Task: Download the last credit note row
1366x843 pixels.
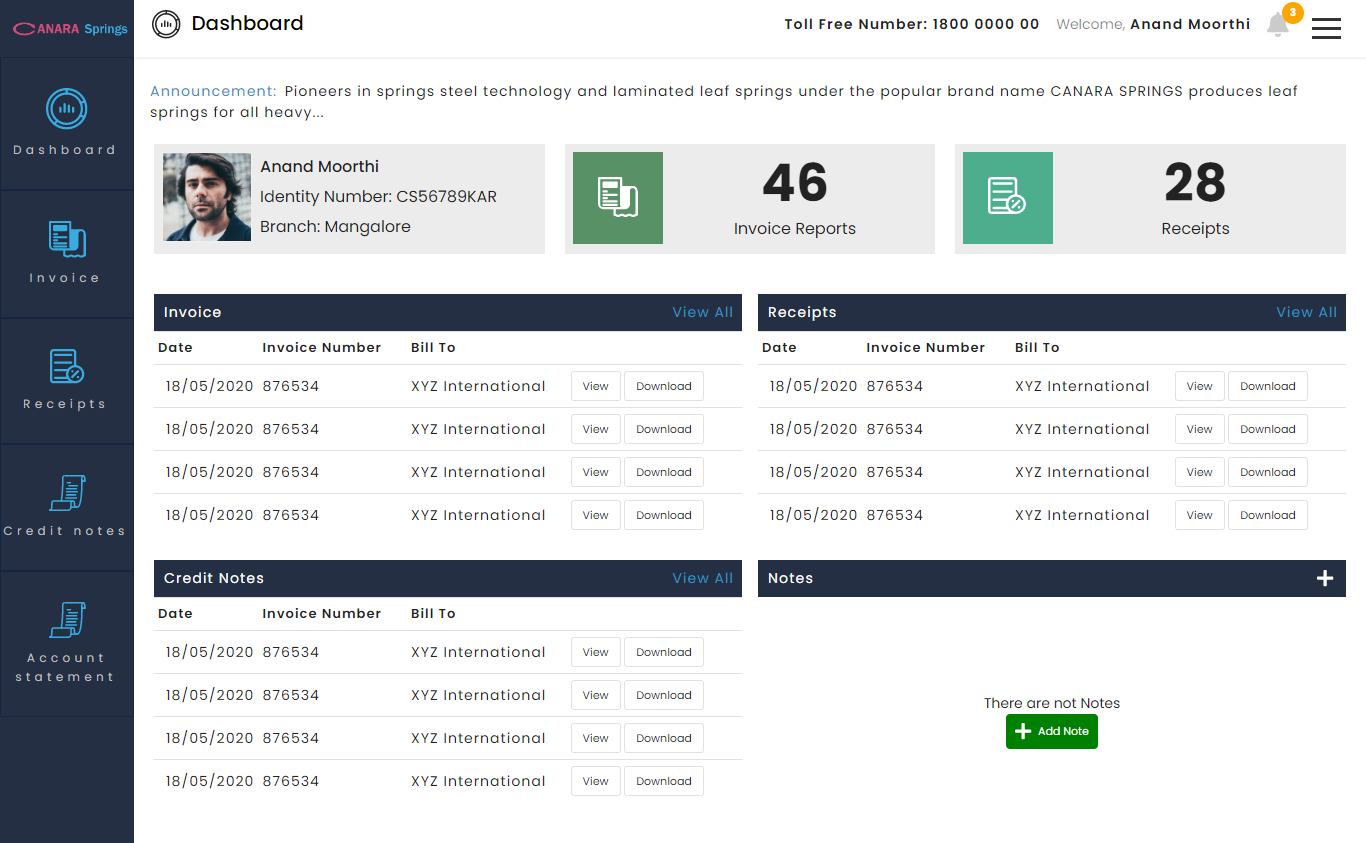Action: [x=663, y=781]
